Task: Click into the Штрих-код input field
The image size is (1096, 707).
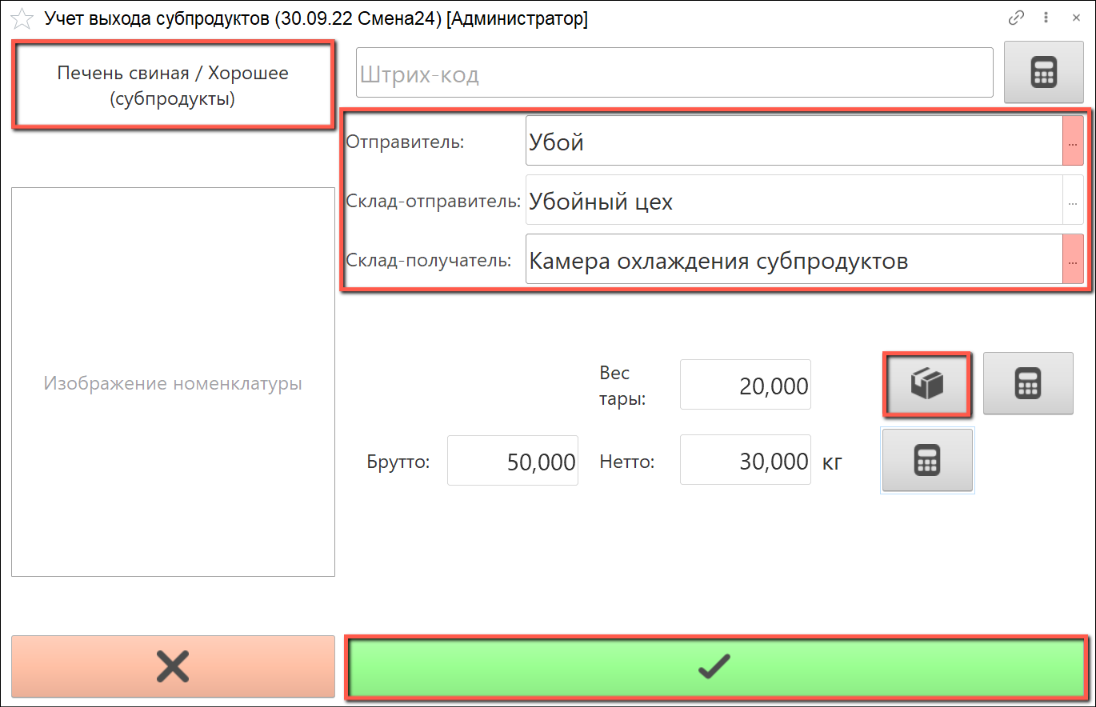Action: click(x=674, y=74)
